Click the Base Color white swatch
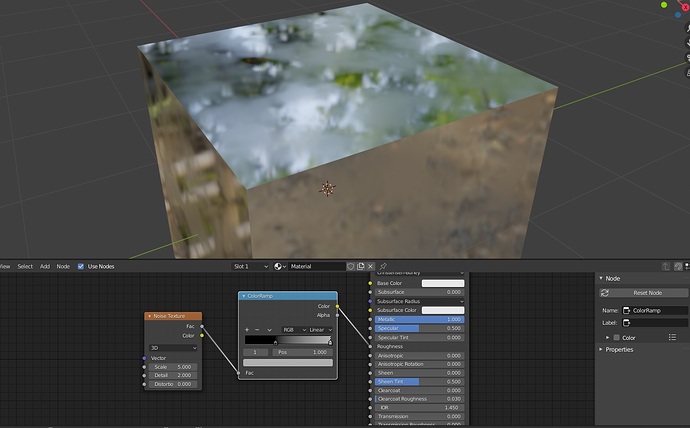 click(x=443, y=283)
